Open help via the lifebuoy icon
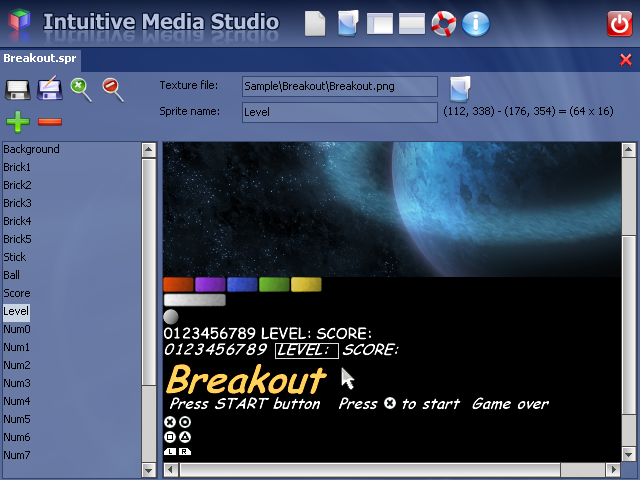The image size is (640, 480). coord(444,24)
